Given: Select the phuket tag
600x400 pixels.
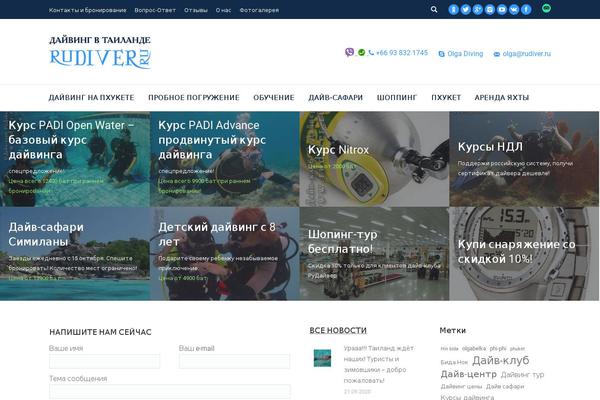Looking at the screenshot, I should [x=517, y=349].
